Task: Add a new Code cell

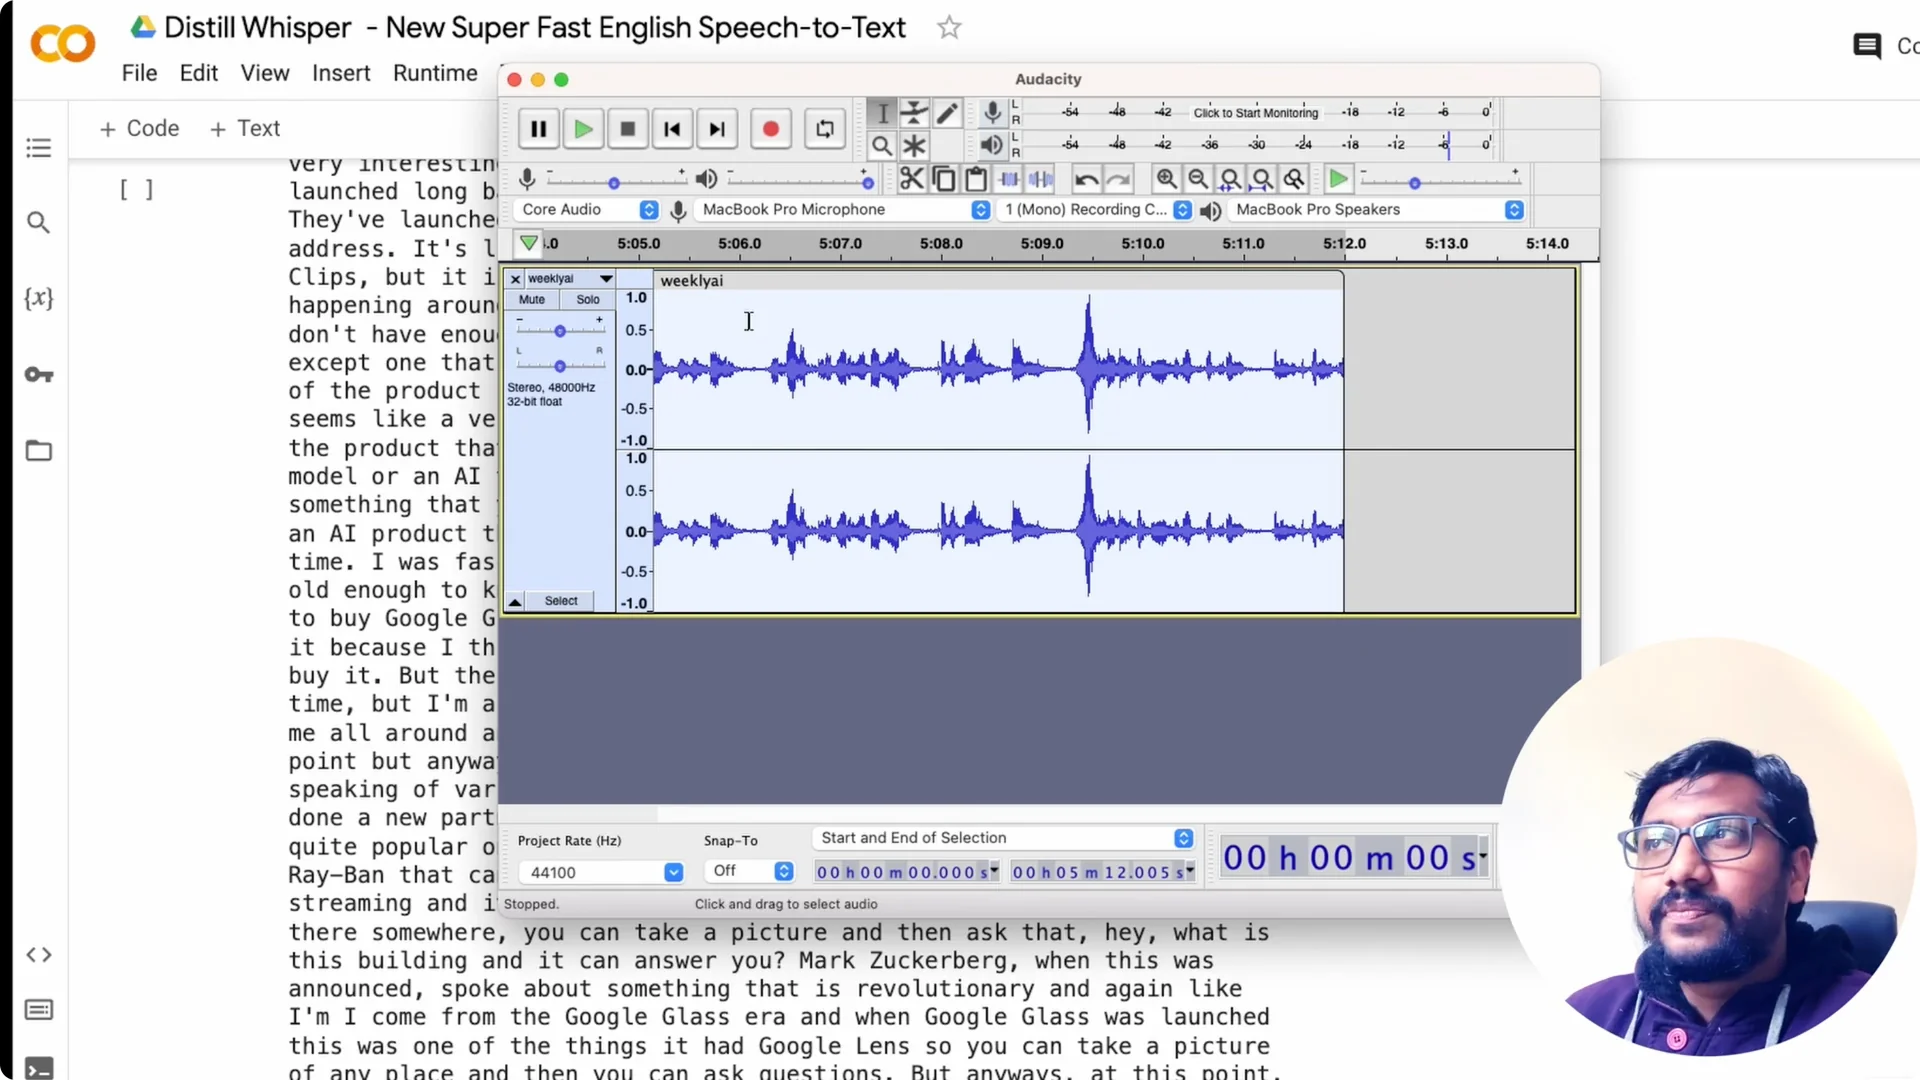Action: click(x=139, y=128)
